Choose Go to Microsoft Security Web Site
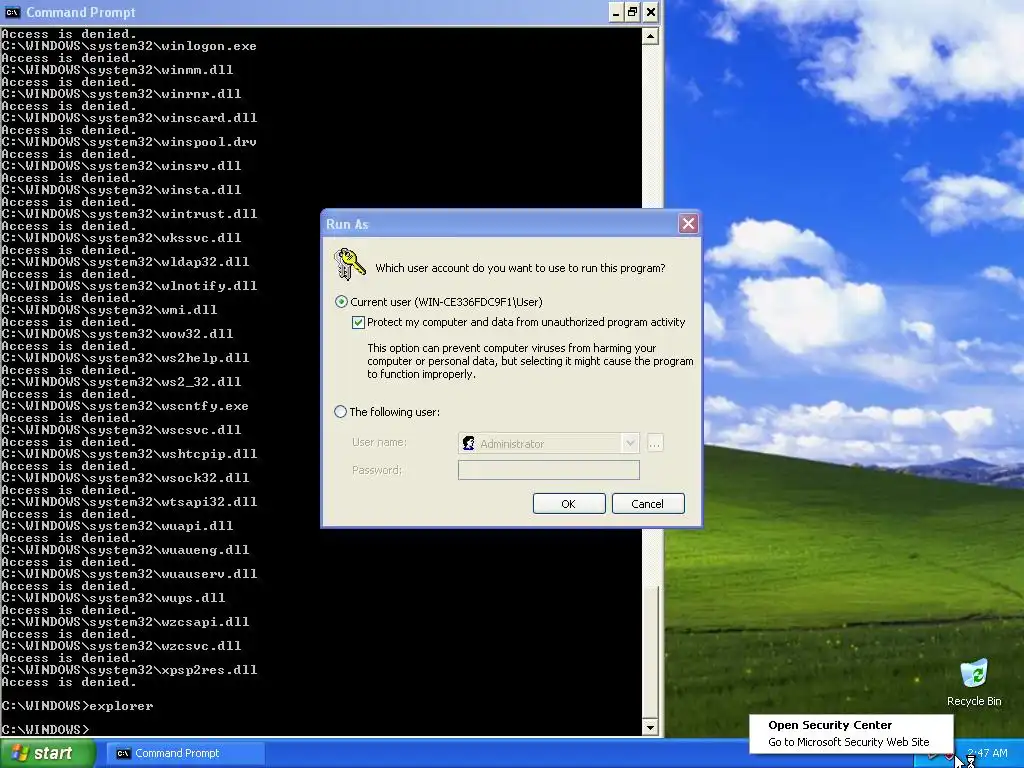The image size is (1024, 768). (x=848, y=742)
